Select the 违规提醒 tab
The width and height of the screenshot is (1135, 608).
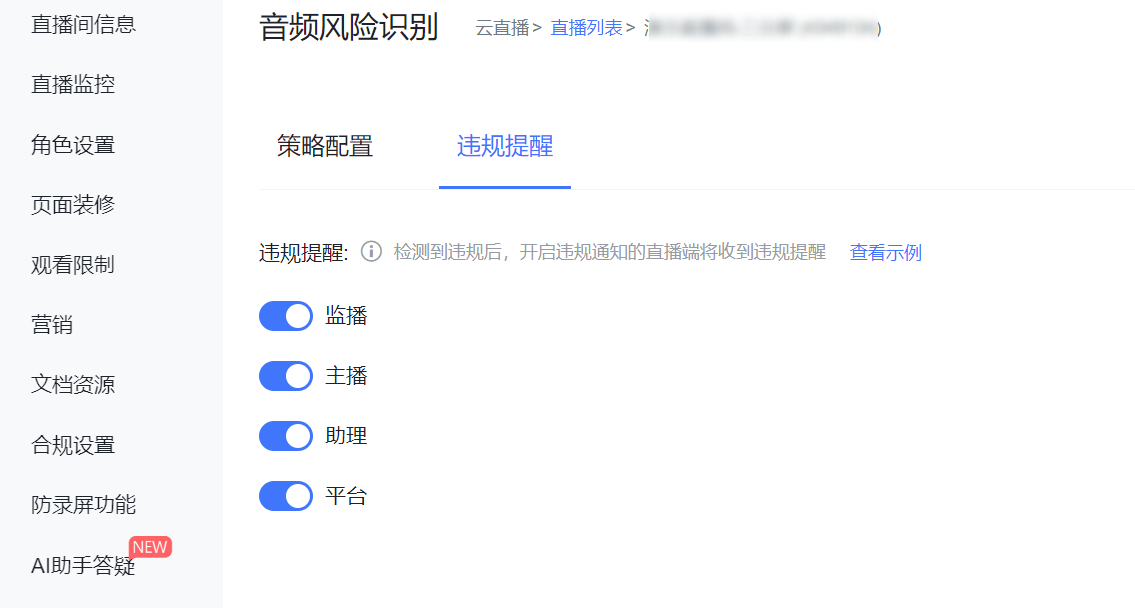click(505, 146)
